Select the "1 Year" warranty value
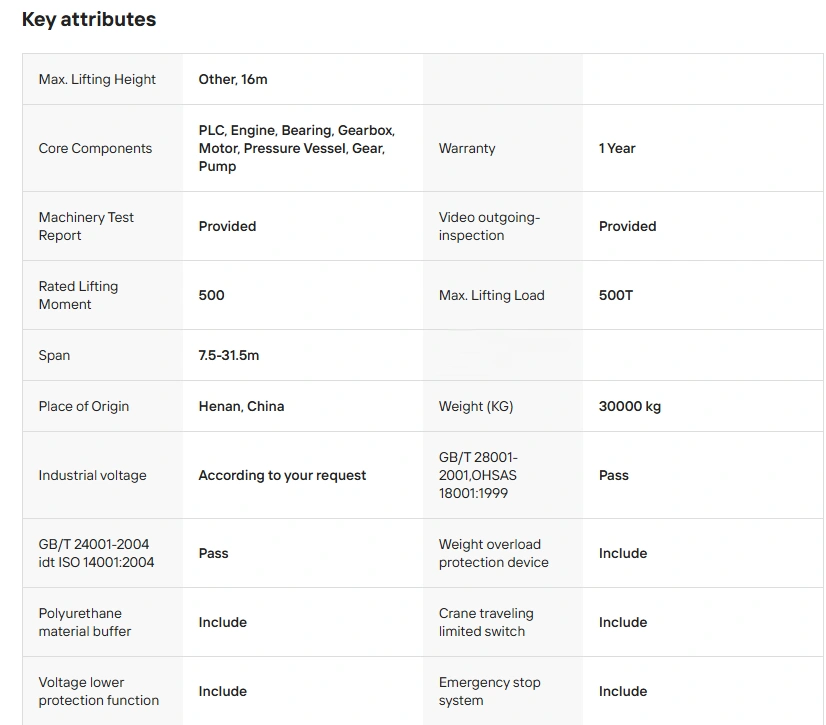826x725 pixels. click(617, 148)
